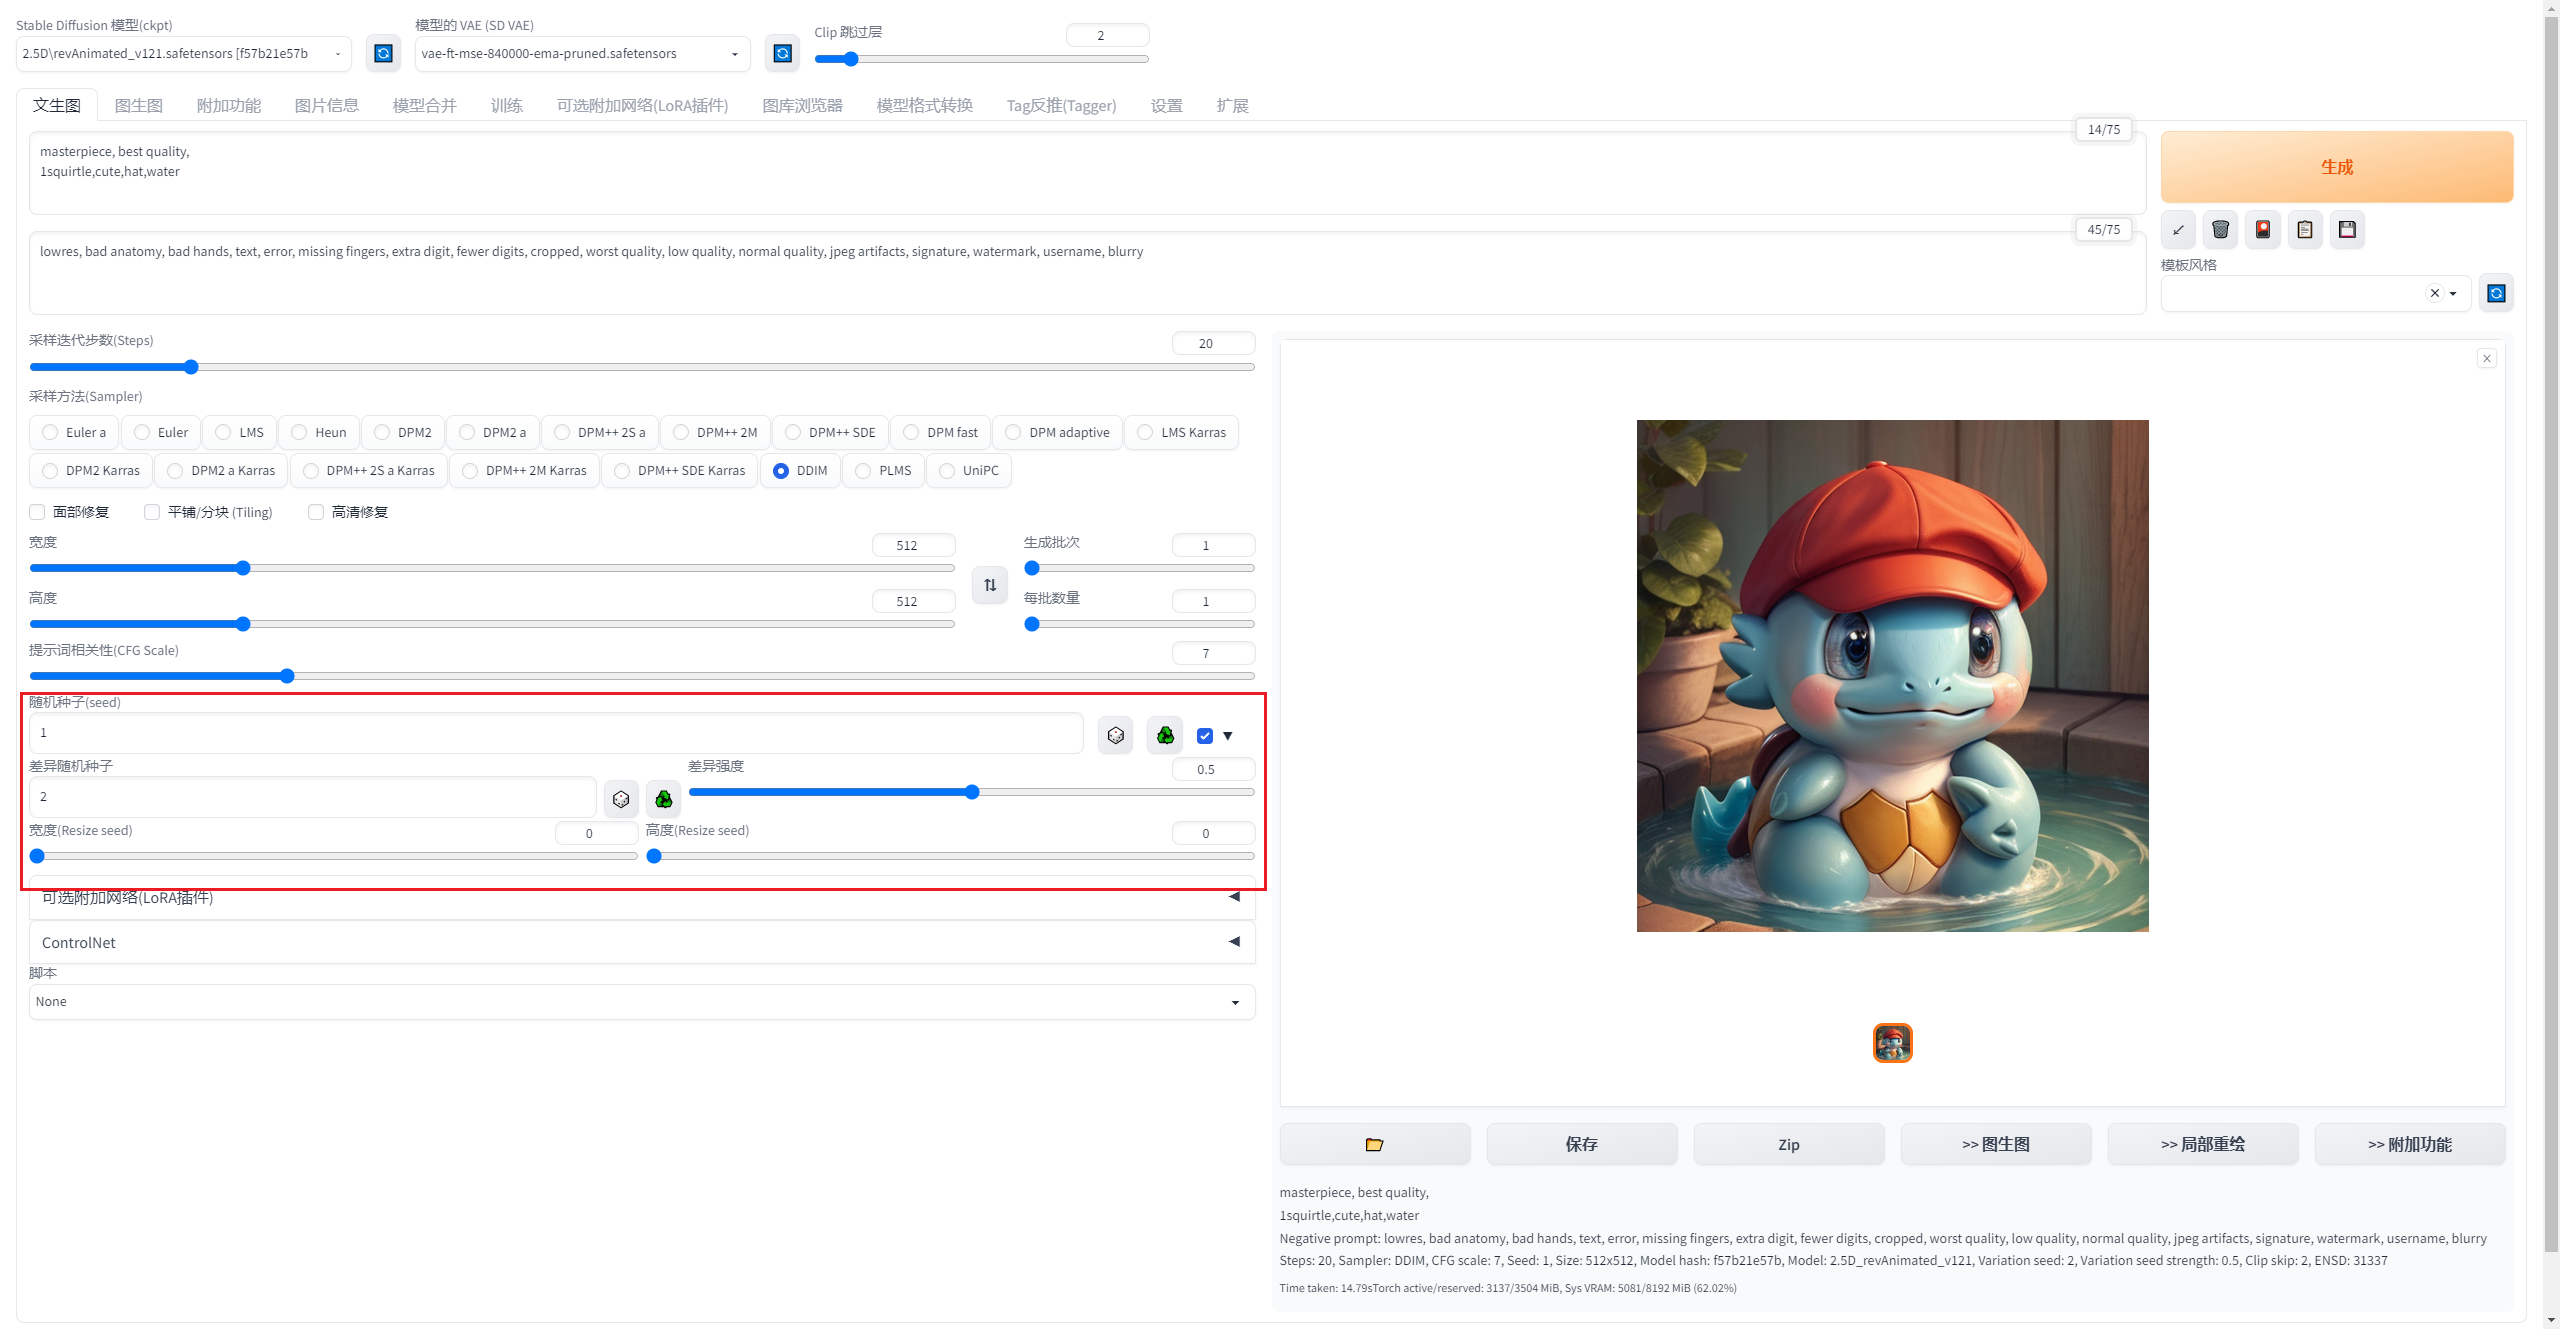
Task: Click the trash bin icon under Generate button
Action: [2220, 230]
